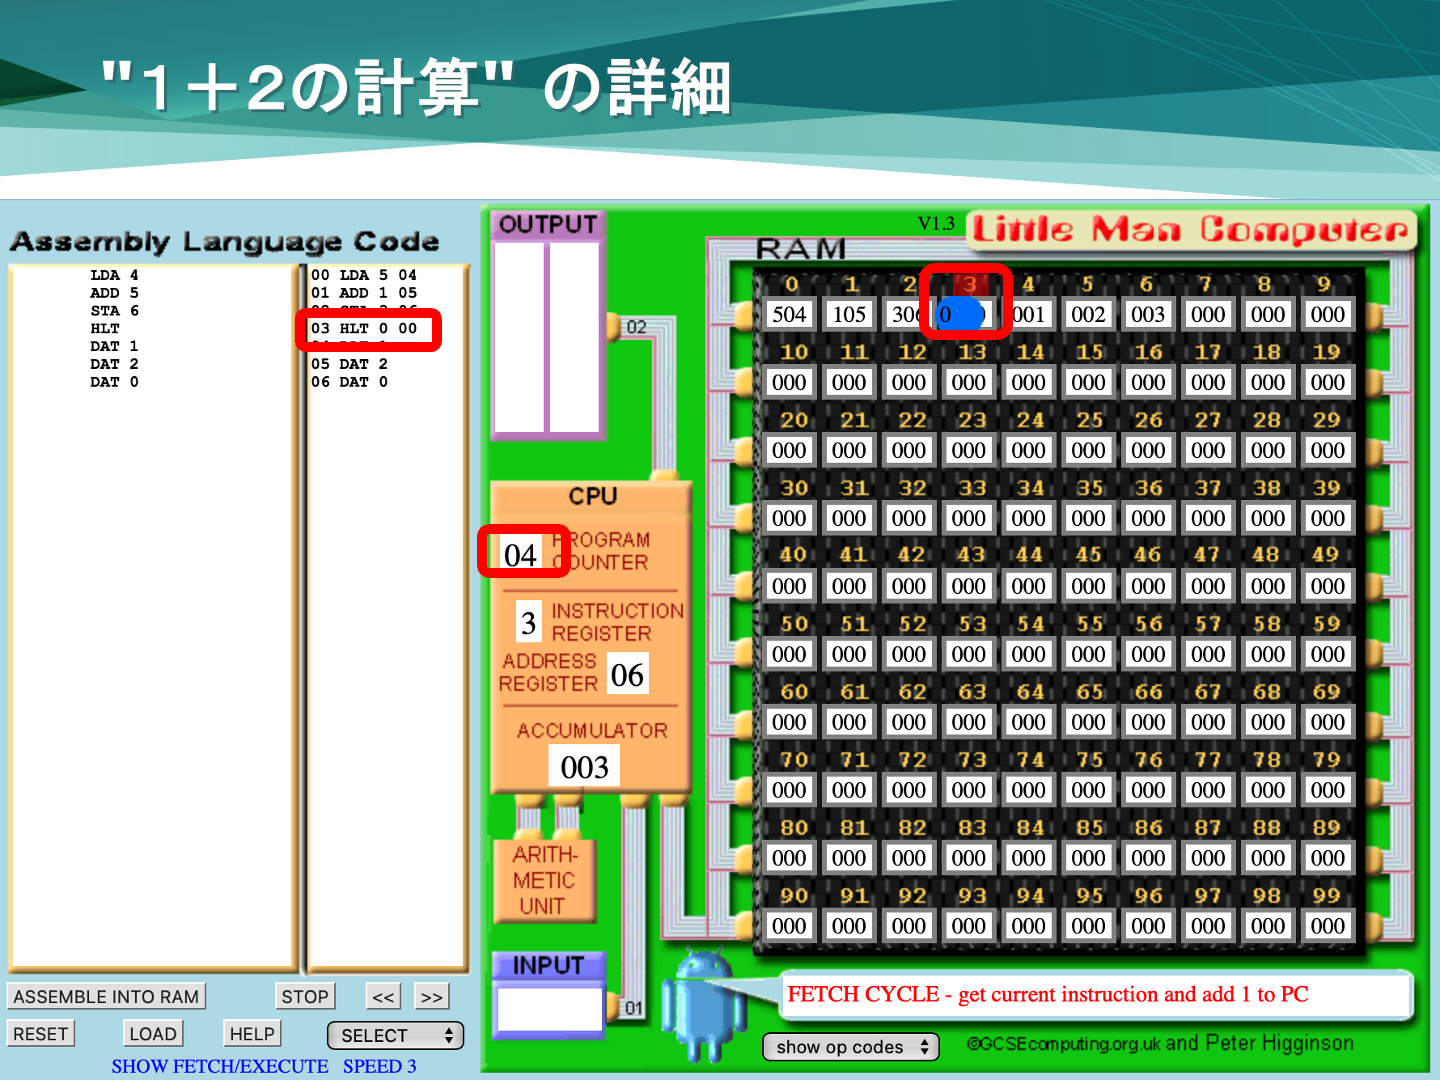Toggle SHOW FETCH/EXECUTE link
This screenshot has width=1440, height=1080.
tap(220, 1066)
